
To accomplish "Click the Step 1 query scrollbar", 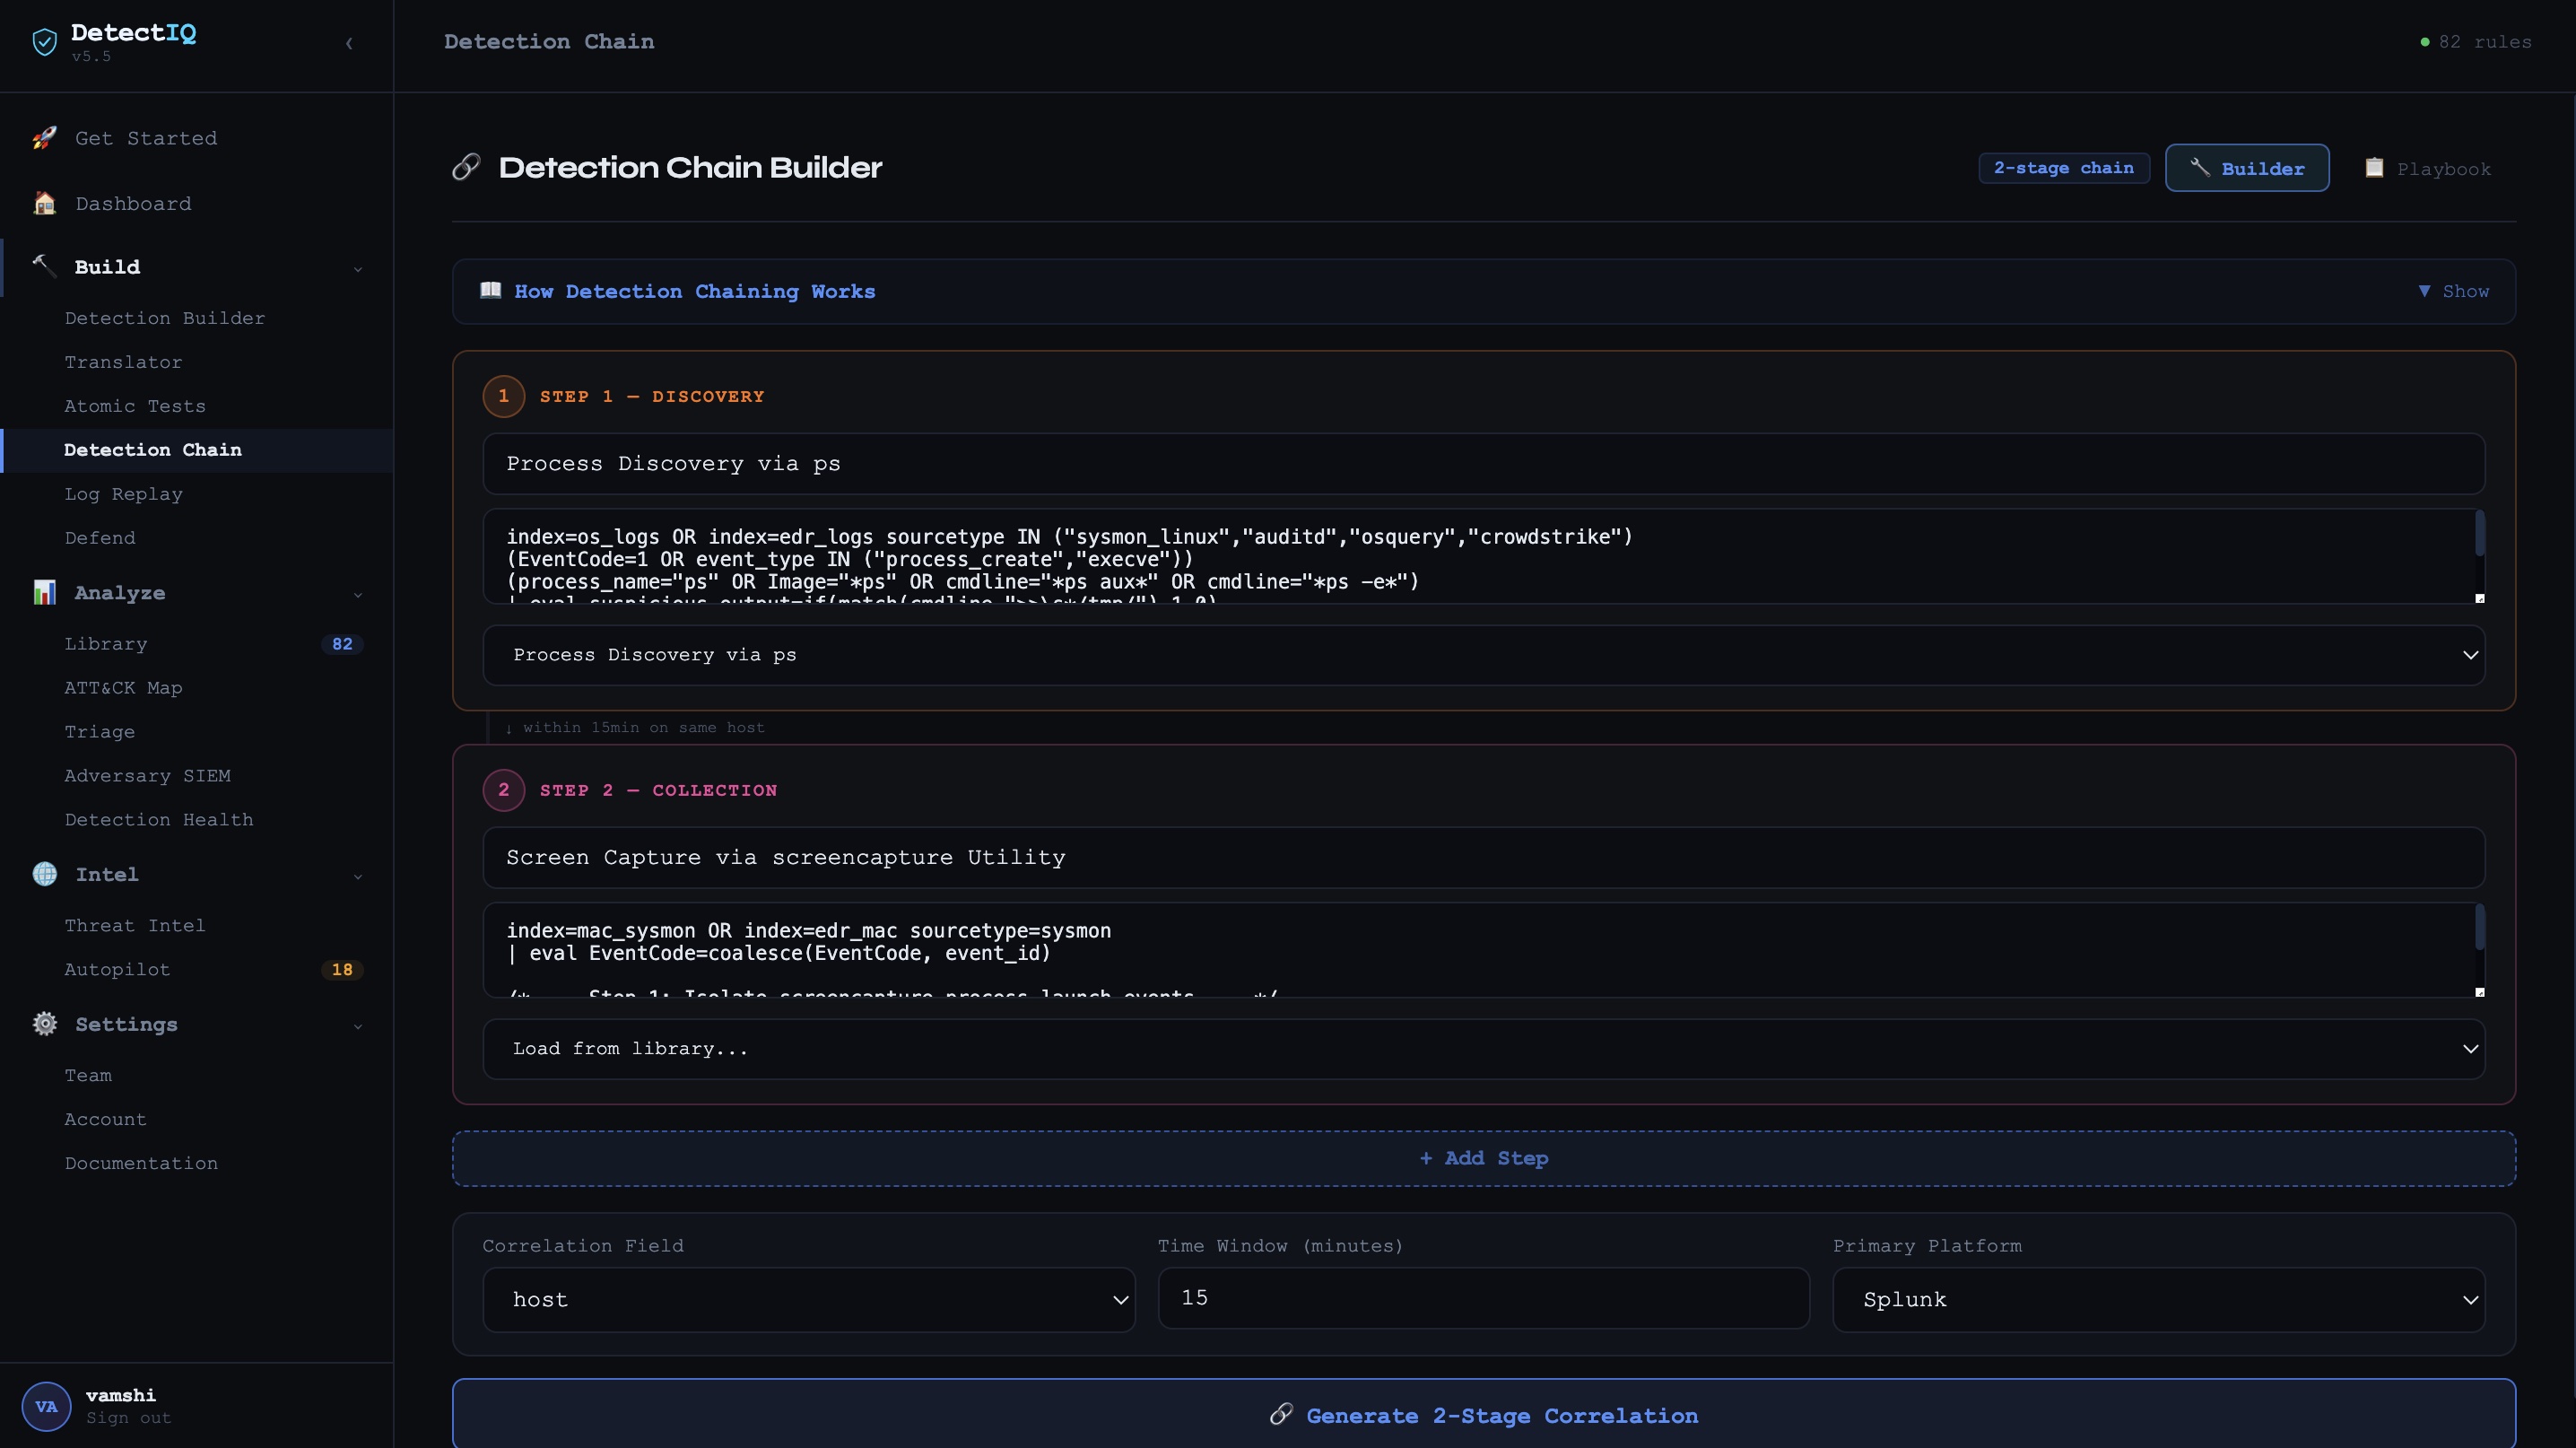I will (2479, 535).
